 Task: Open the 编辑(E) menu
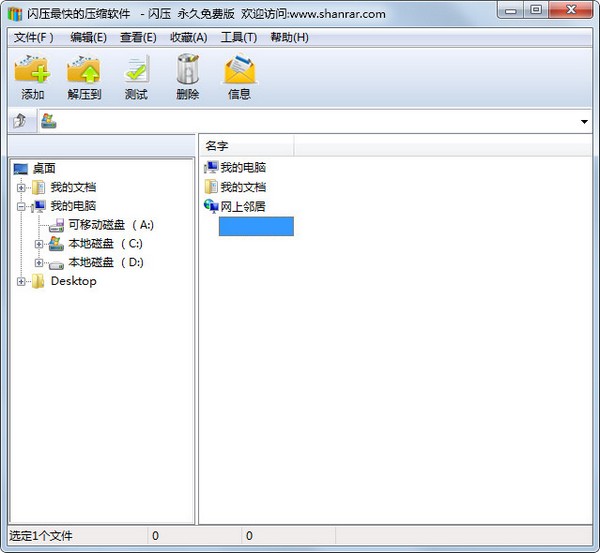coord(88,38)
